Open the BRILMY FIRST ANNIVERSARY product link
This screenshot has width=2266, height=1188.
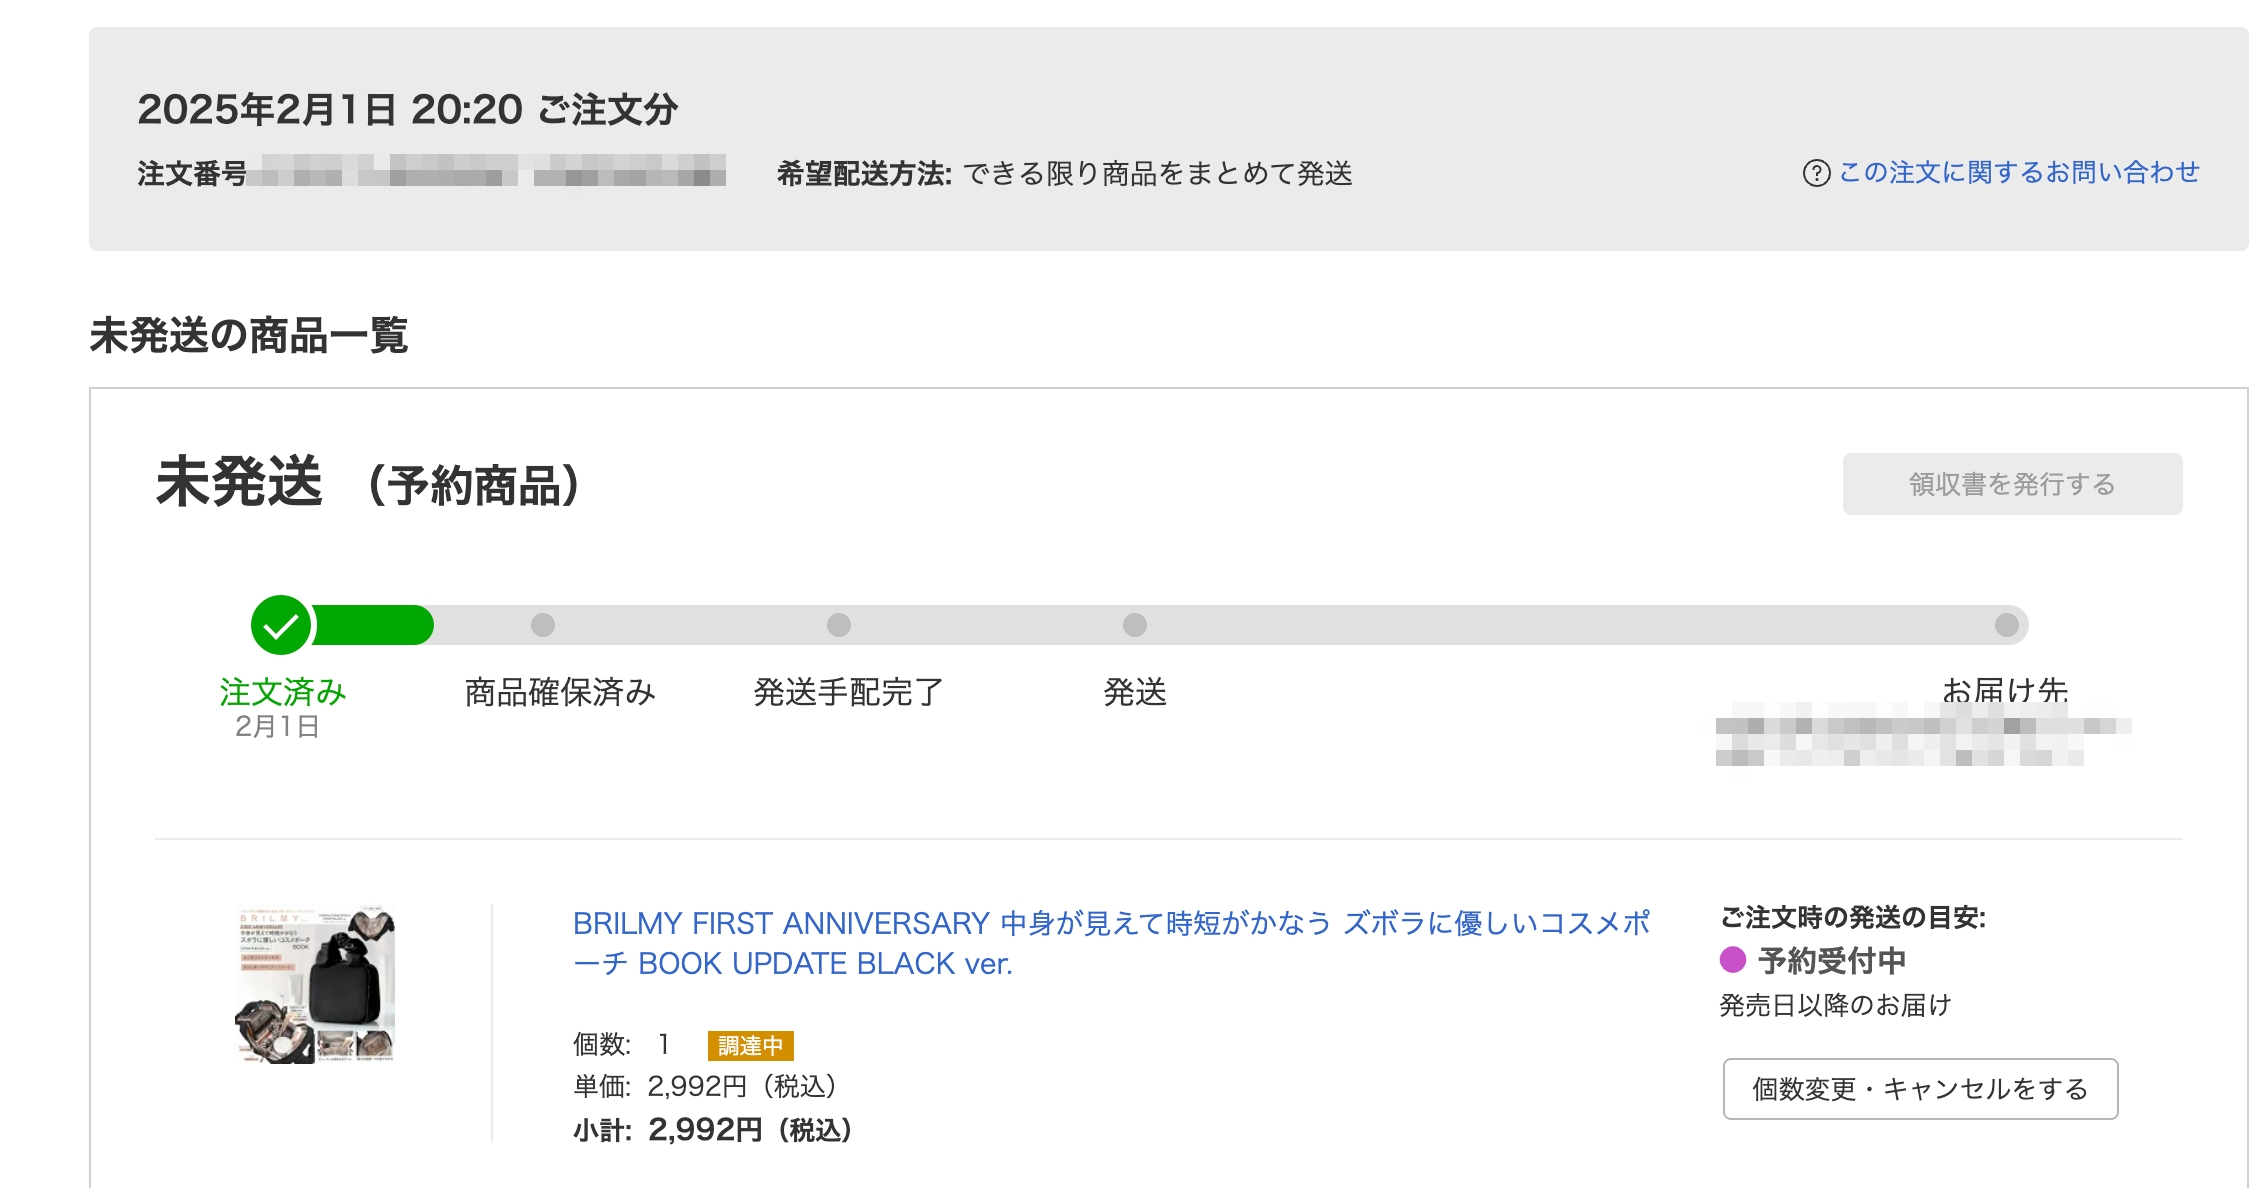[x=1111, y=943]
